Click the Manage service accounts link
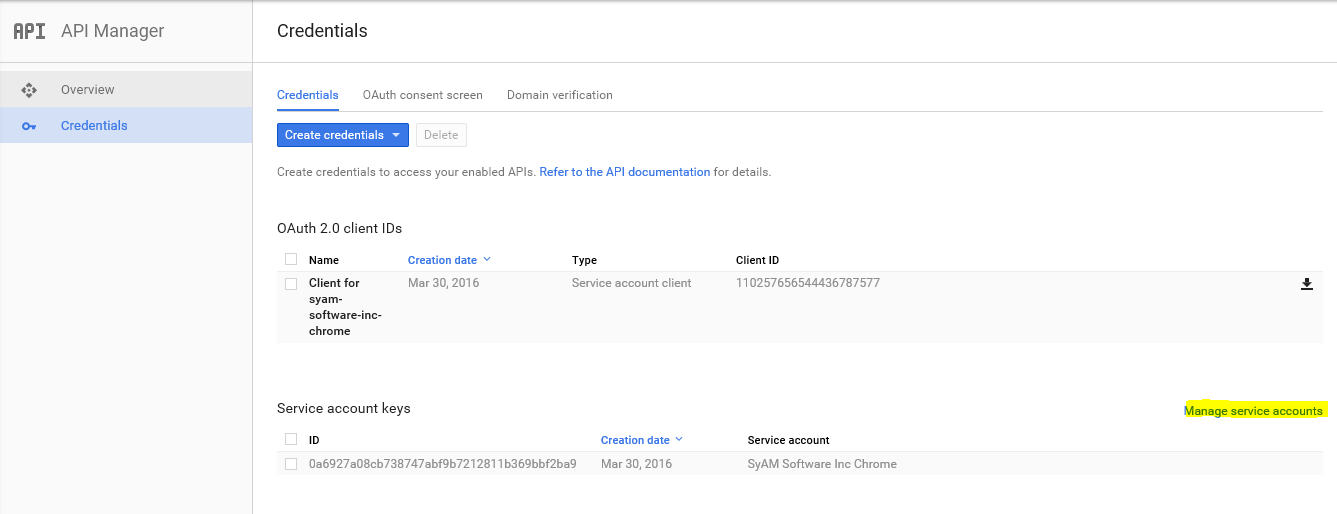 tap(1253, 411)
